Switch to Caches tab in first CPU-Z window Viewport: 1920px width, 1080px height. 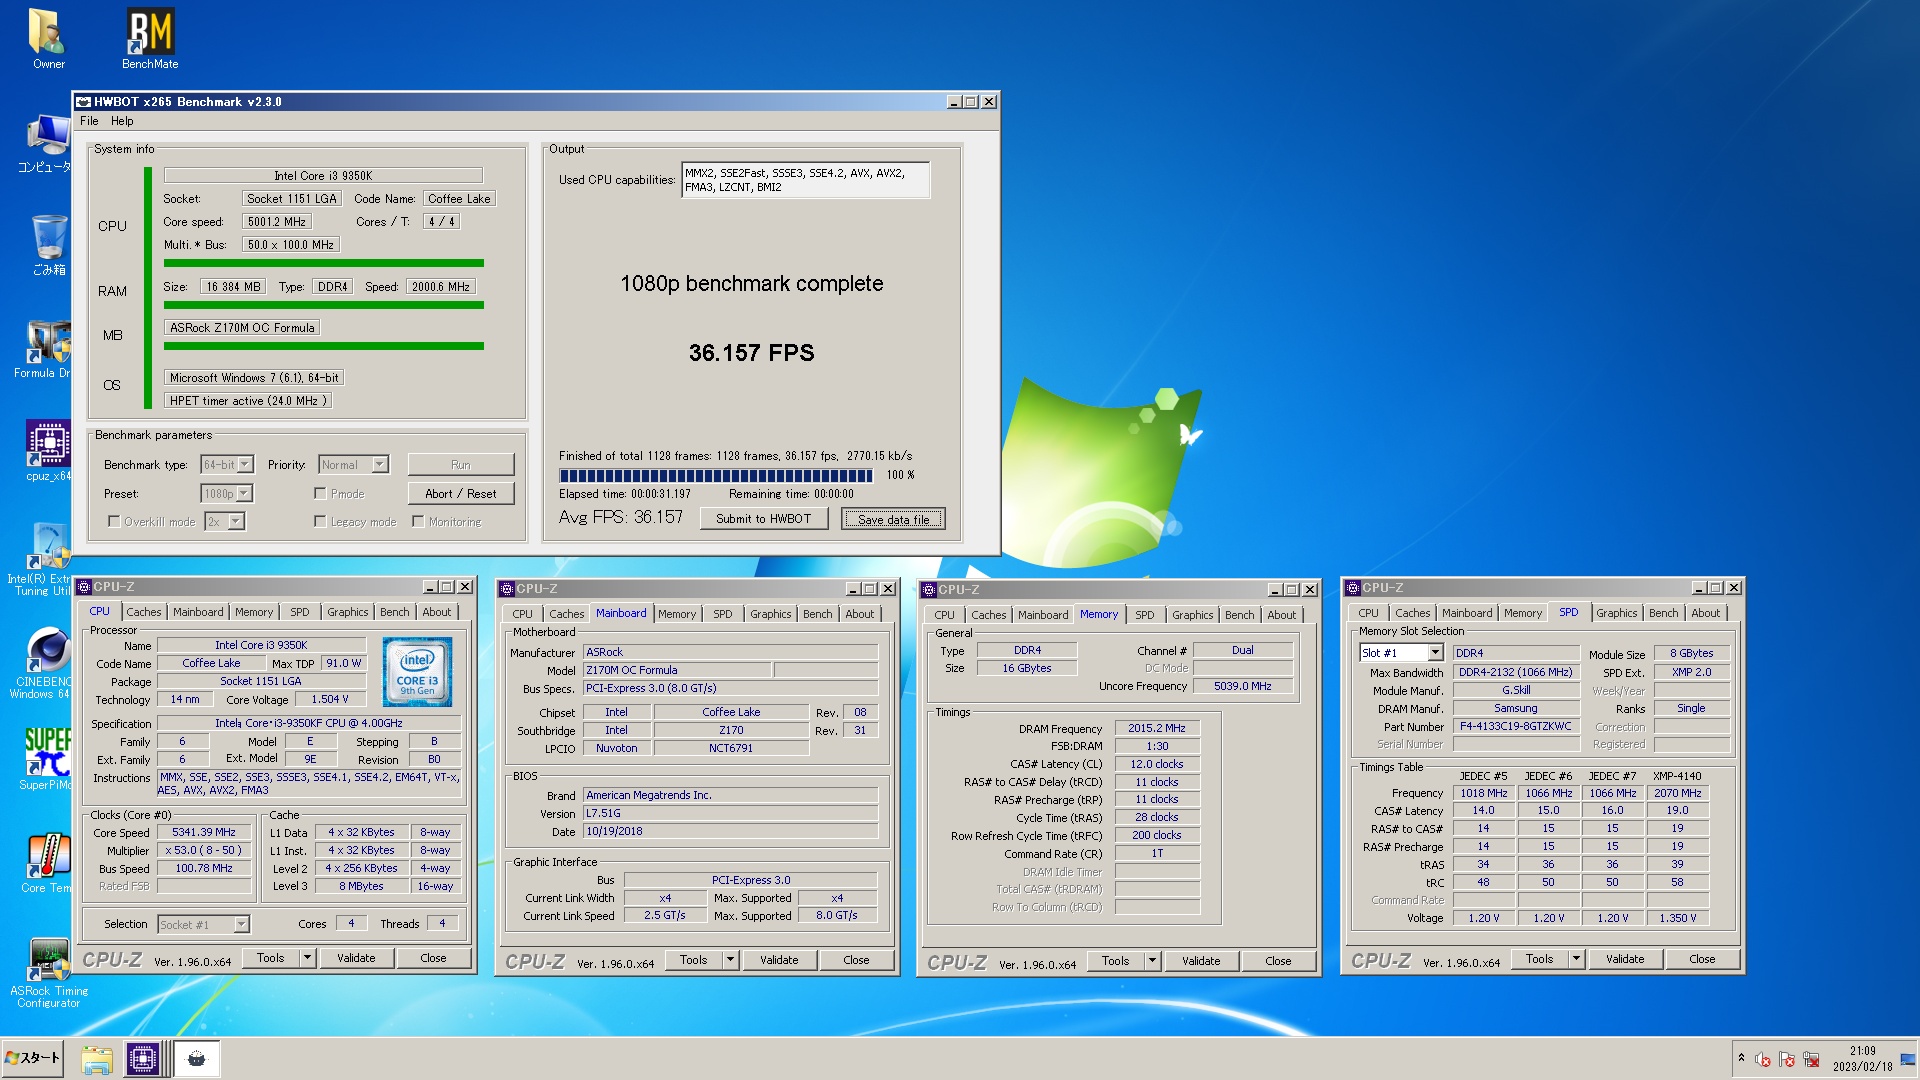pyautogui.click(x=143, y=612)
